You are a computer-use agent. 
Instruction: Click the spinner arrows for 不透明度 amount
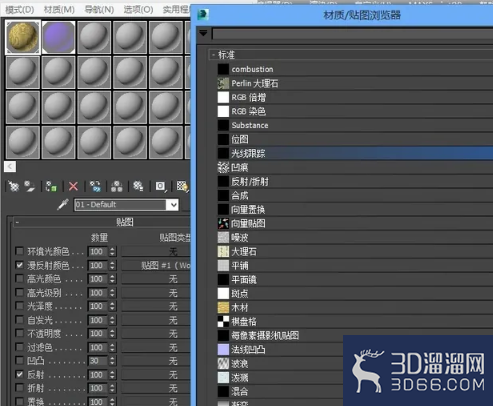[x=112, y=334]
